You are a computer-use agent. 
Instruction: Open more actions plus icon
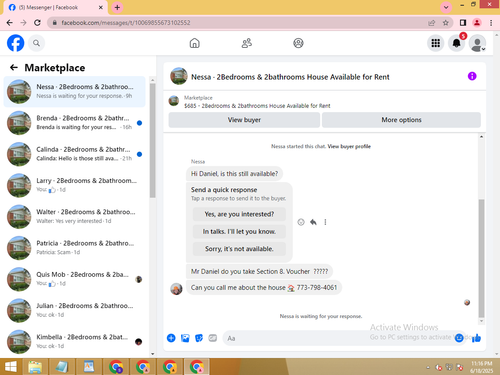click(171, 338)
